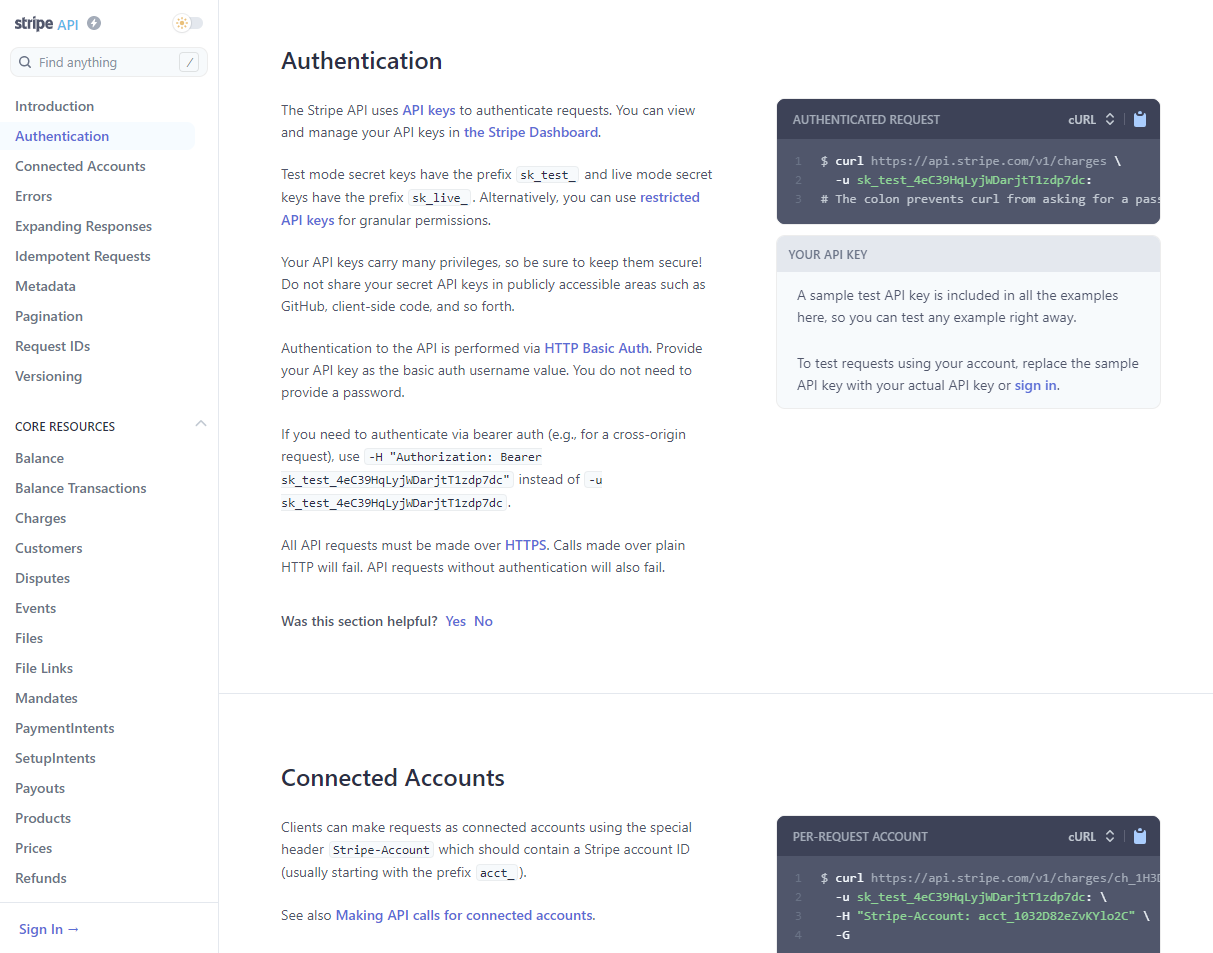This screenshot has width=1213, height=953.
Task: Click the lightning bolt badge beside API
Action: pos(93,22)
